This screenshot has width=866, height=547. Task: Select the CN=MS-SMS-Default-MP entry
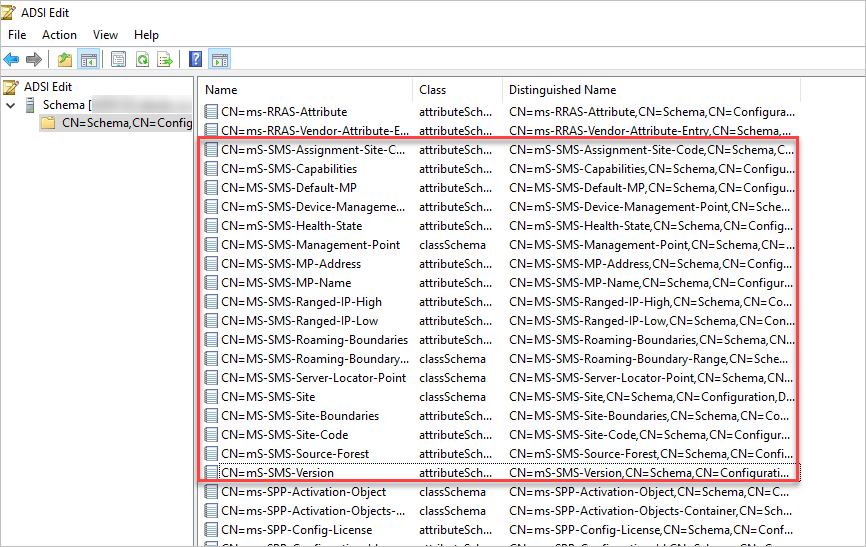point(289,187)
